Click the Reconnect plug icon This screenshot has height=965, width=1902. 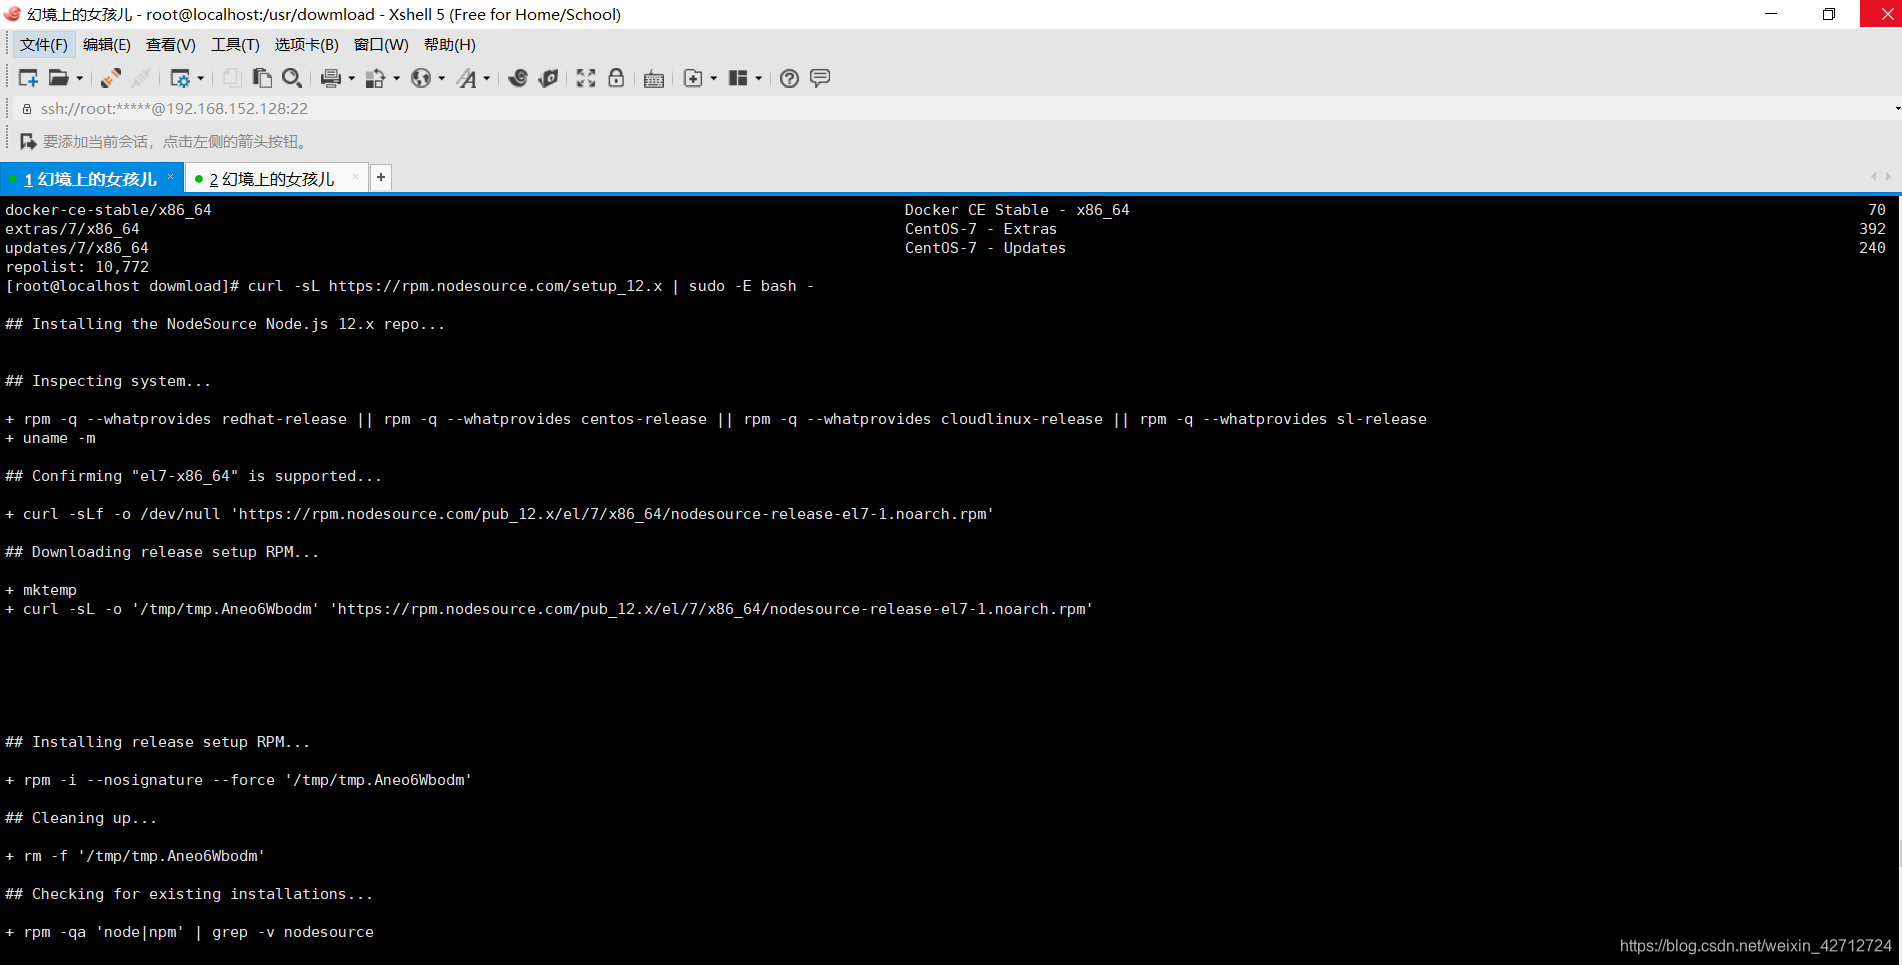coord(111,78)
